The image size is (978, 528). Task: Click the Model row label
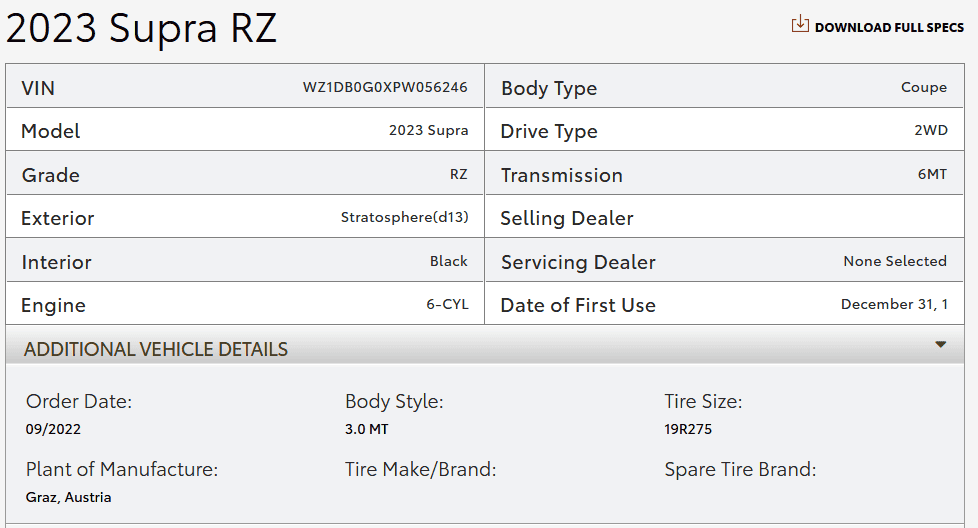(x=51, y=132)
